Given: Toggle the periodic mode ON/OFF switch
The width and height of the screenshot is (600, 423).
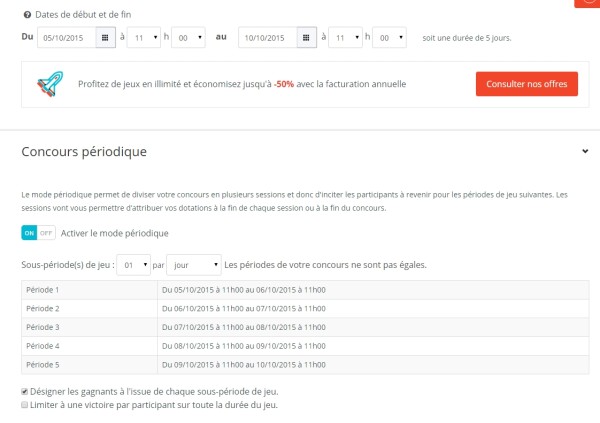Looking at the screenshot, I should tap(38, 233).
